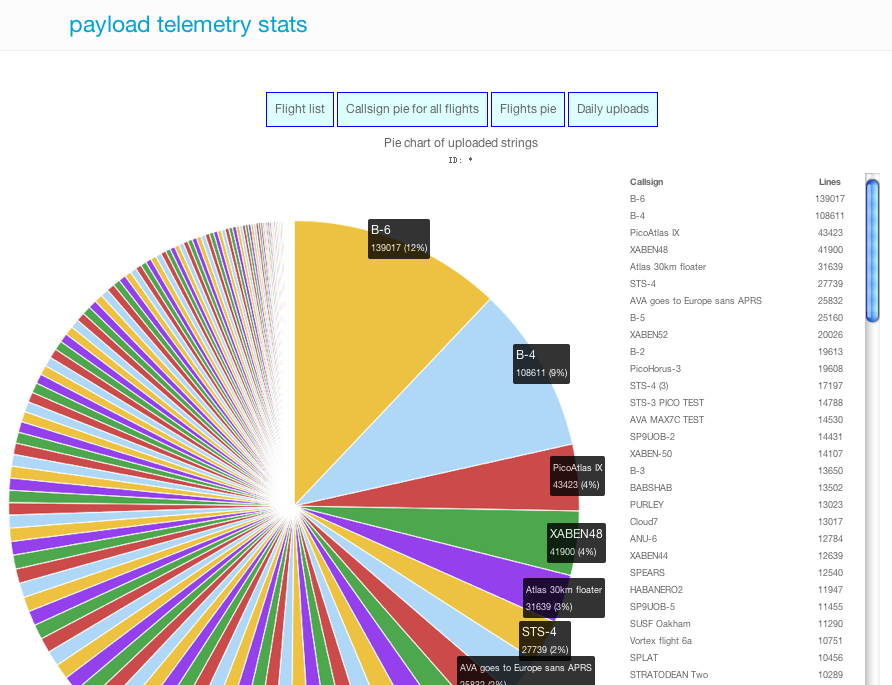The width and height of the screenshot is (892, 685).
Task: Select SPLAT in the legend
Action: pos(737,658)
